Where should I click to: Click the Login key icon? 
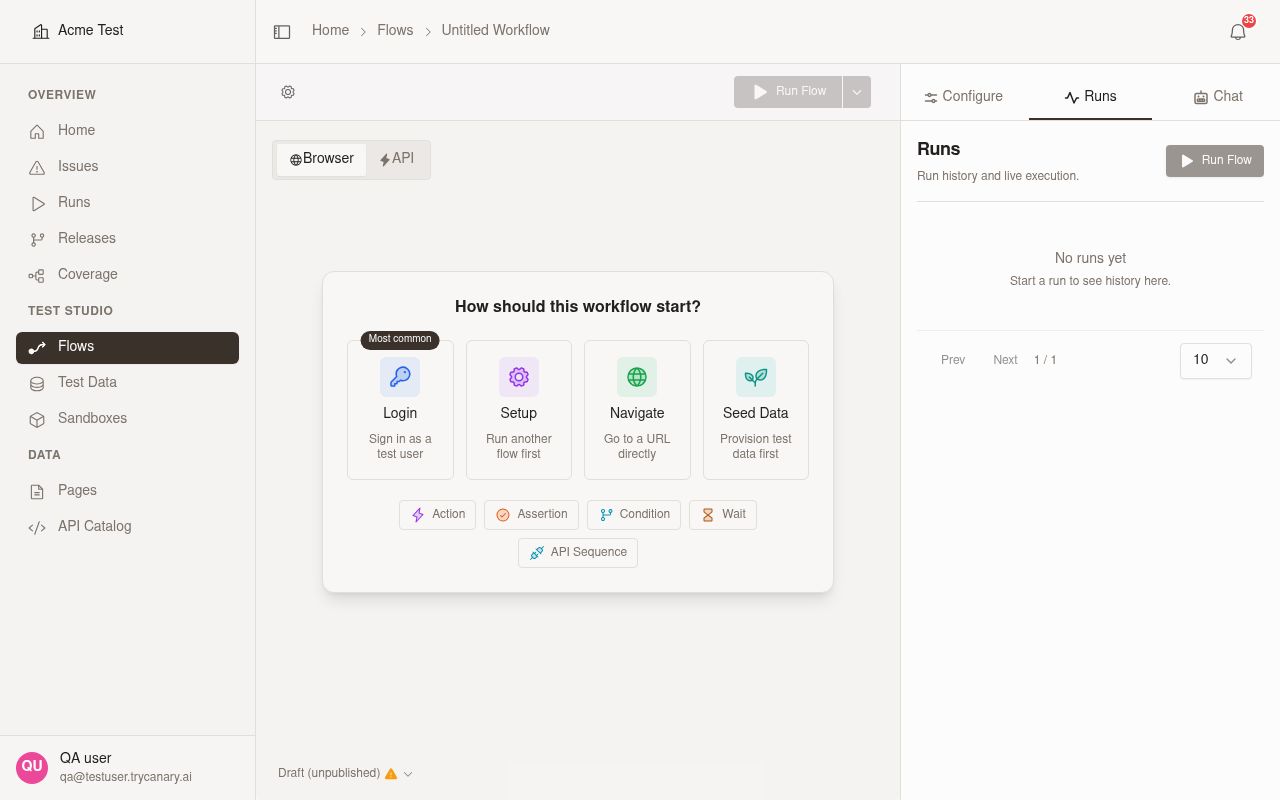(400, 377)
